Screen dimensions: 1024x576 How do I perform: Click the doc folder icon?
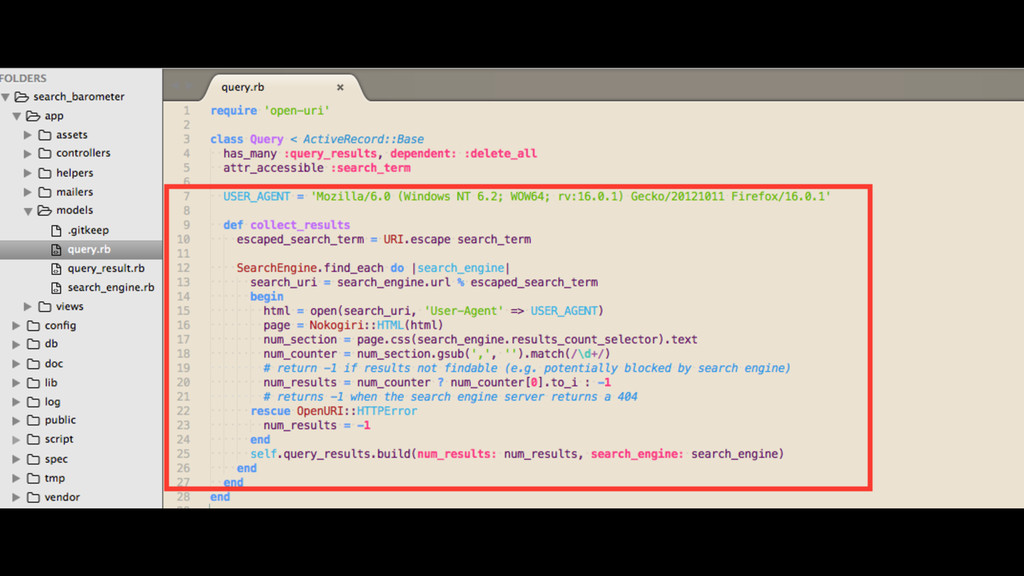[x=33, y=364]
